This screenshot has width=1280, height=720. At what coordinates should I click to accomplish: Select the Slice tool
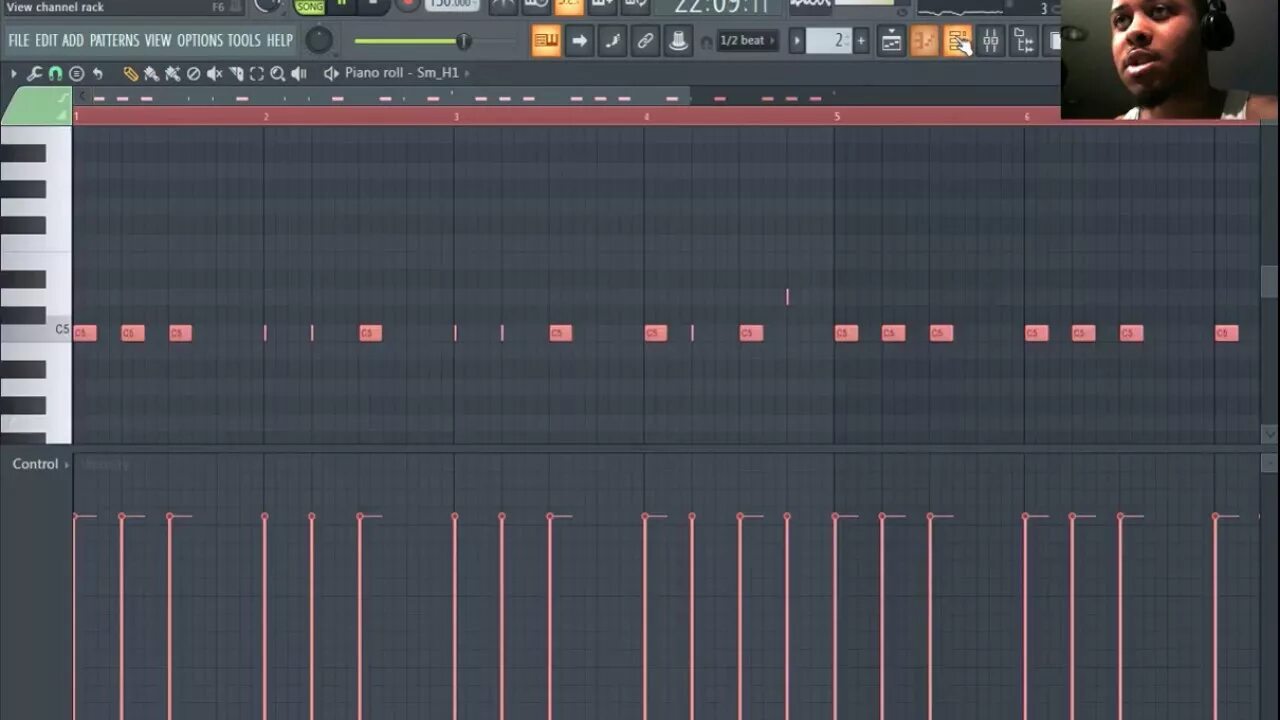(236, 73)
